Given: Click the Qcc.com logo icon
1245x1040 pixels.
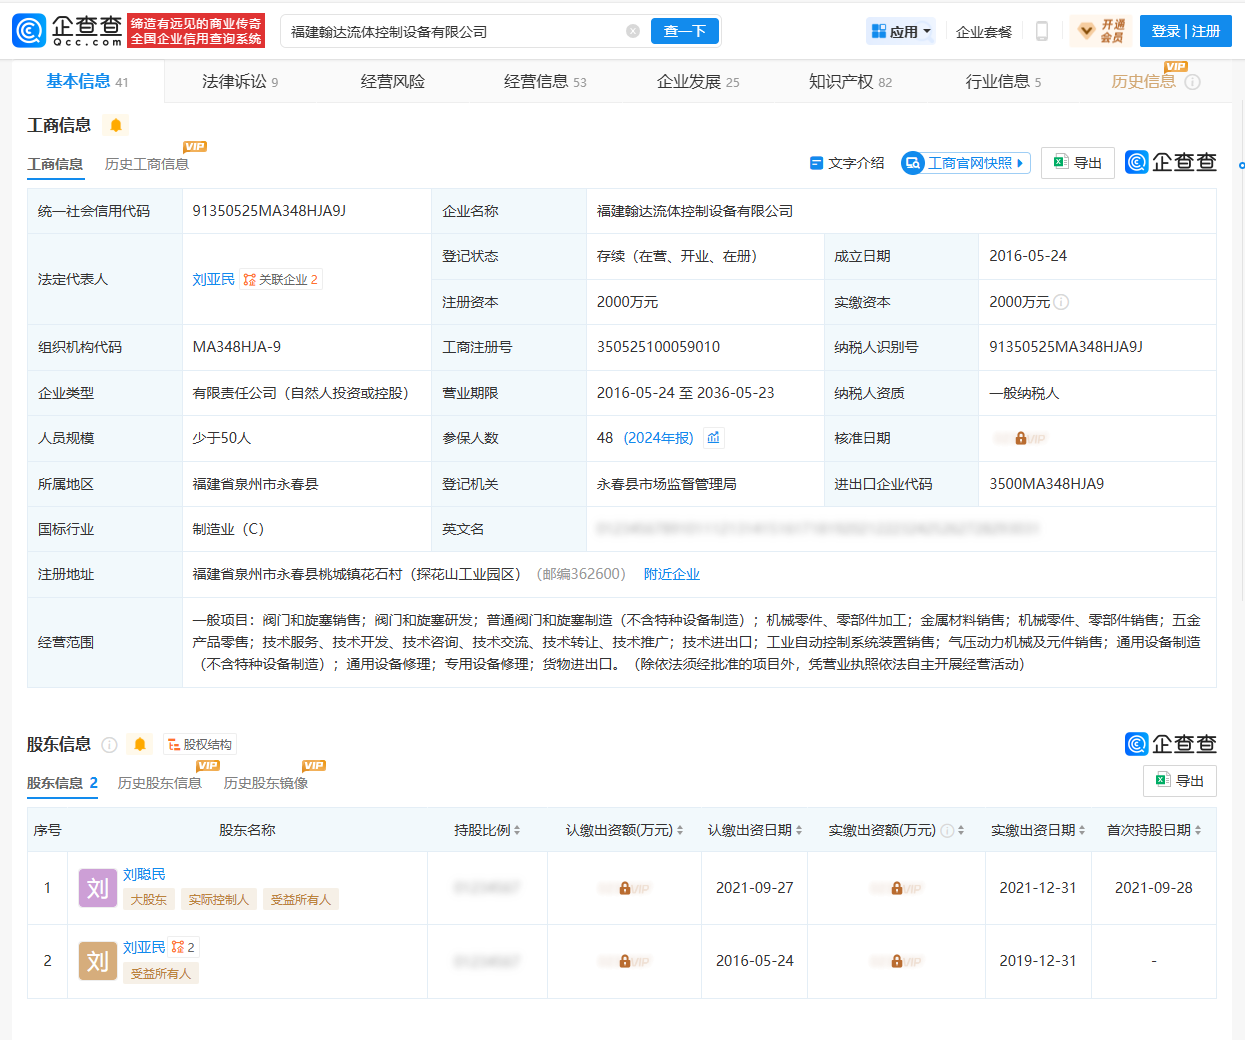Looking at the screenshot, I should click(x=30, y=31).
